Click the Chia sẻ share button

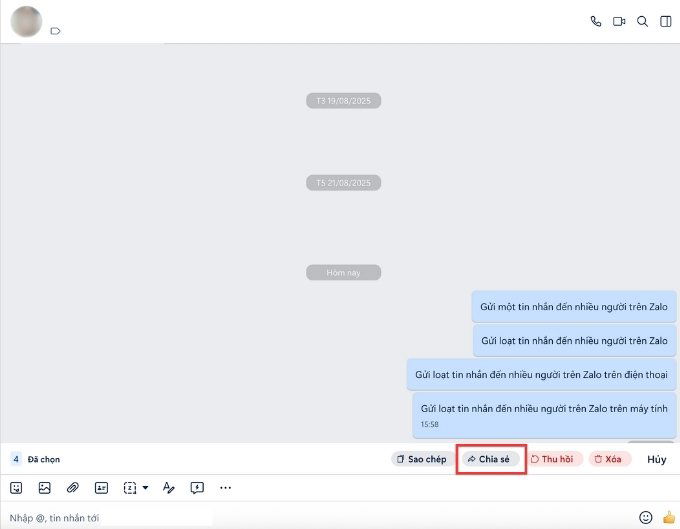click(x=489, y=459)
